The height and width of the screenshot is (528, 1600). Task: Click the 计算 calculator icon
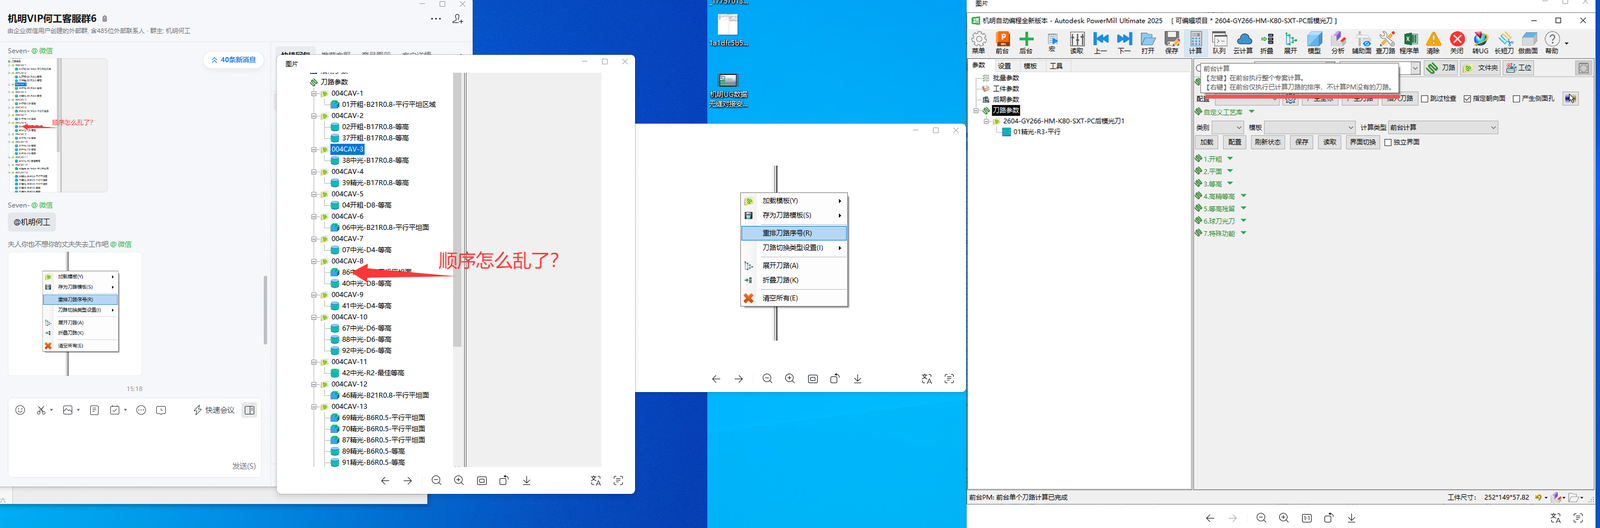[x=1196, y=42]
